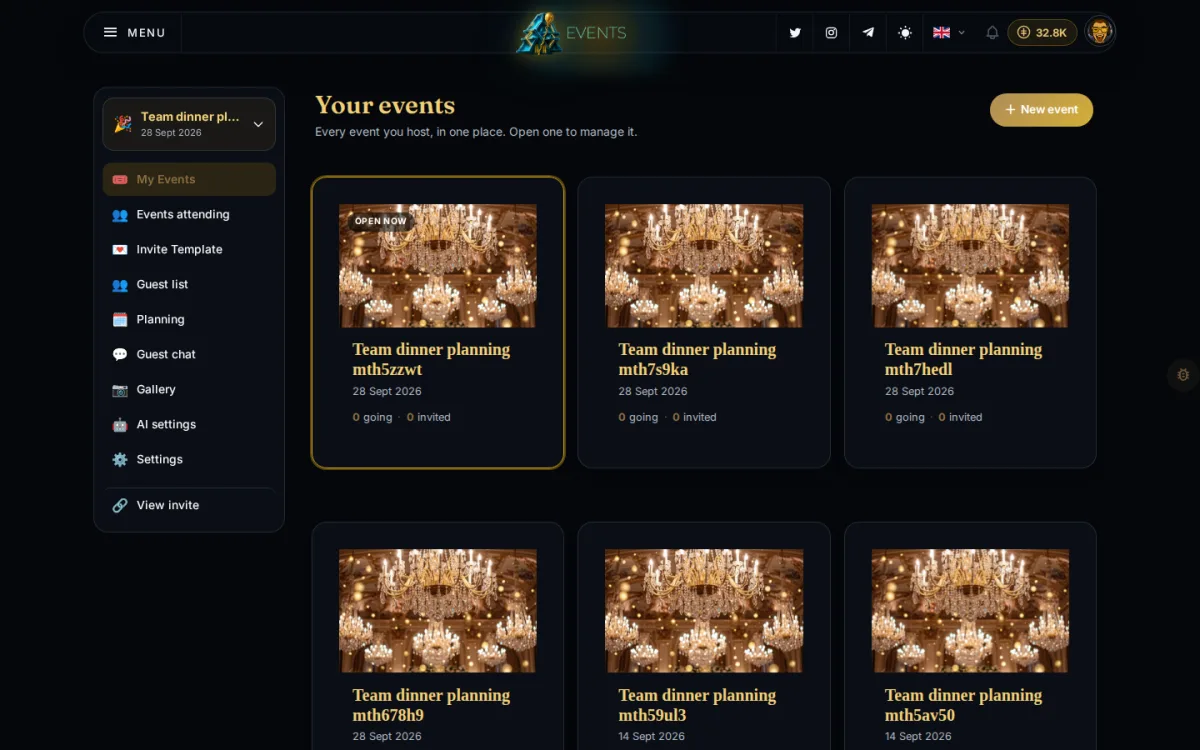Toggle light mode with sun icon

(x=905, y=33)
